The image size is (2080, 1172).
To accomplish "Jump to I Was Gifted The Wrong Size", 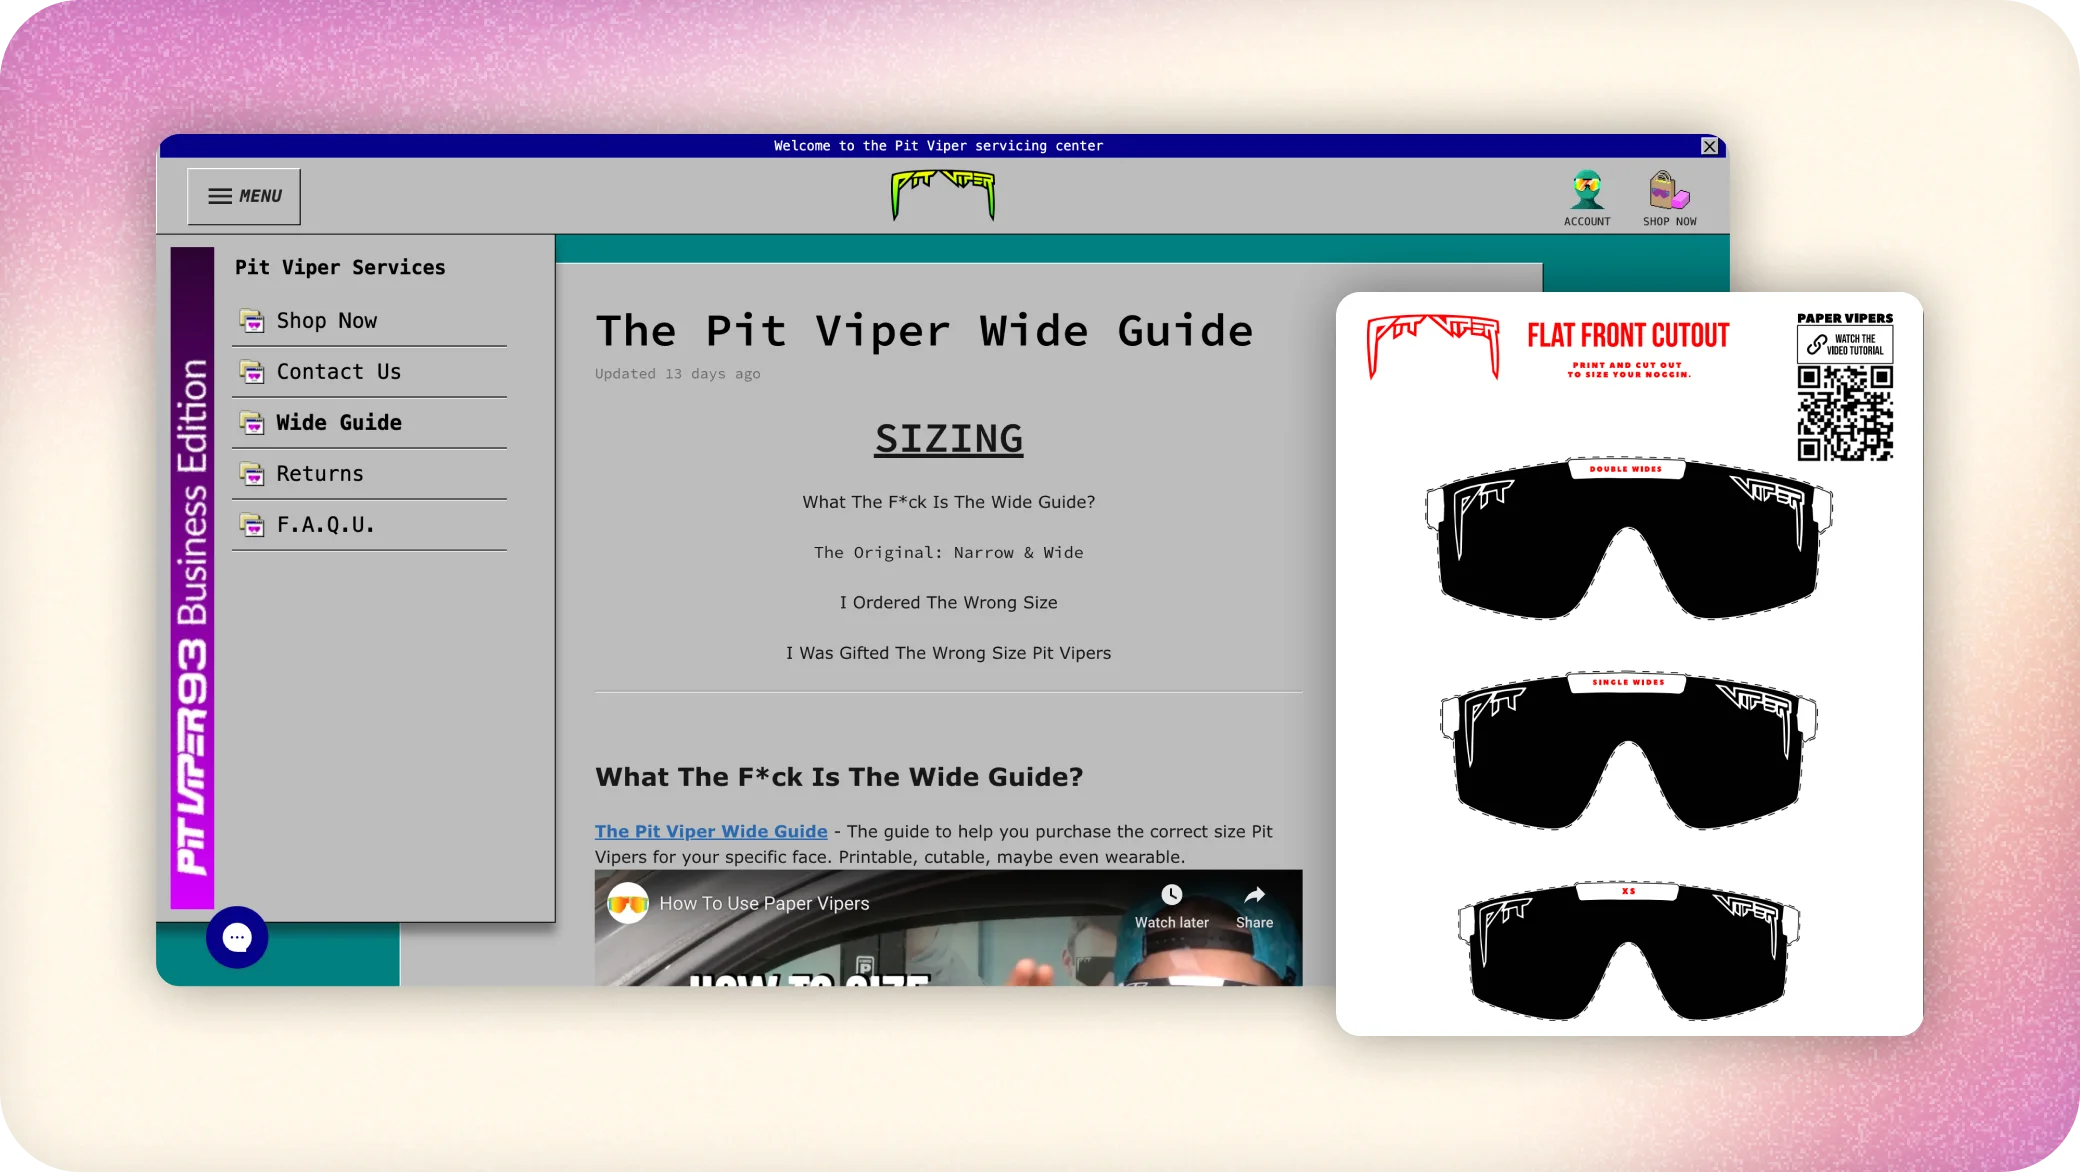I will pyautogui.click(x=948, y=653).
